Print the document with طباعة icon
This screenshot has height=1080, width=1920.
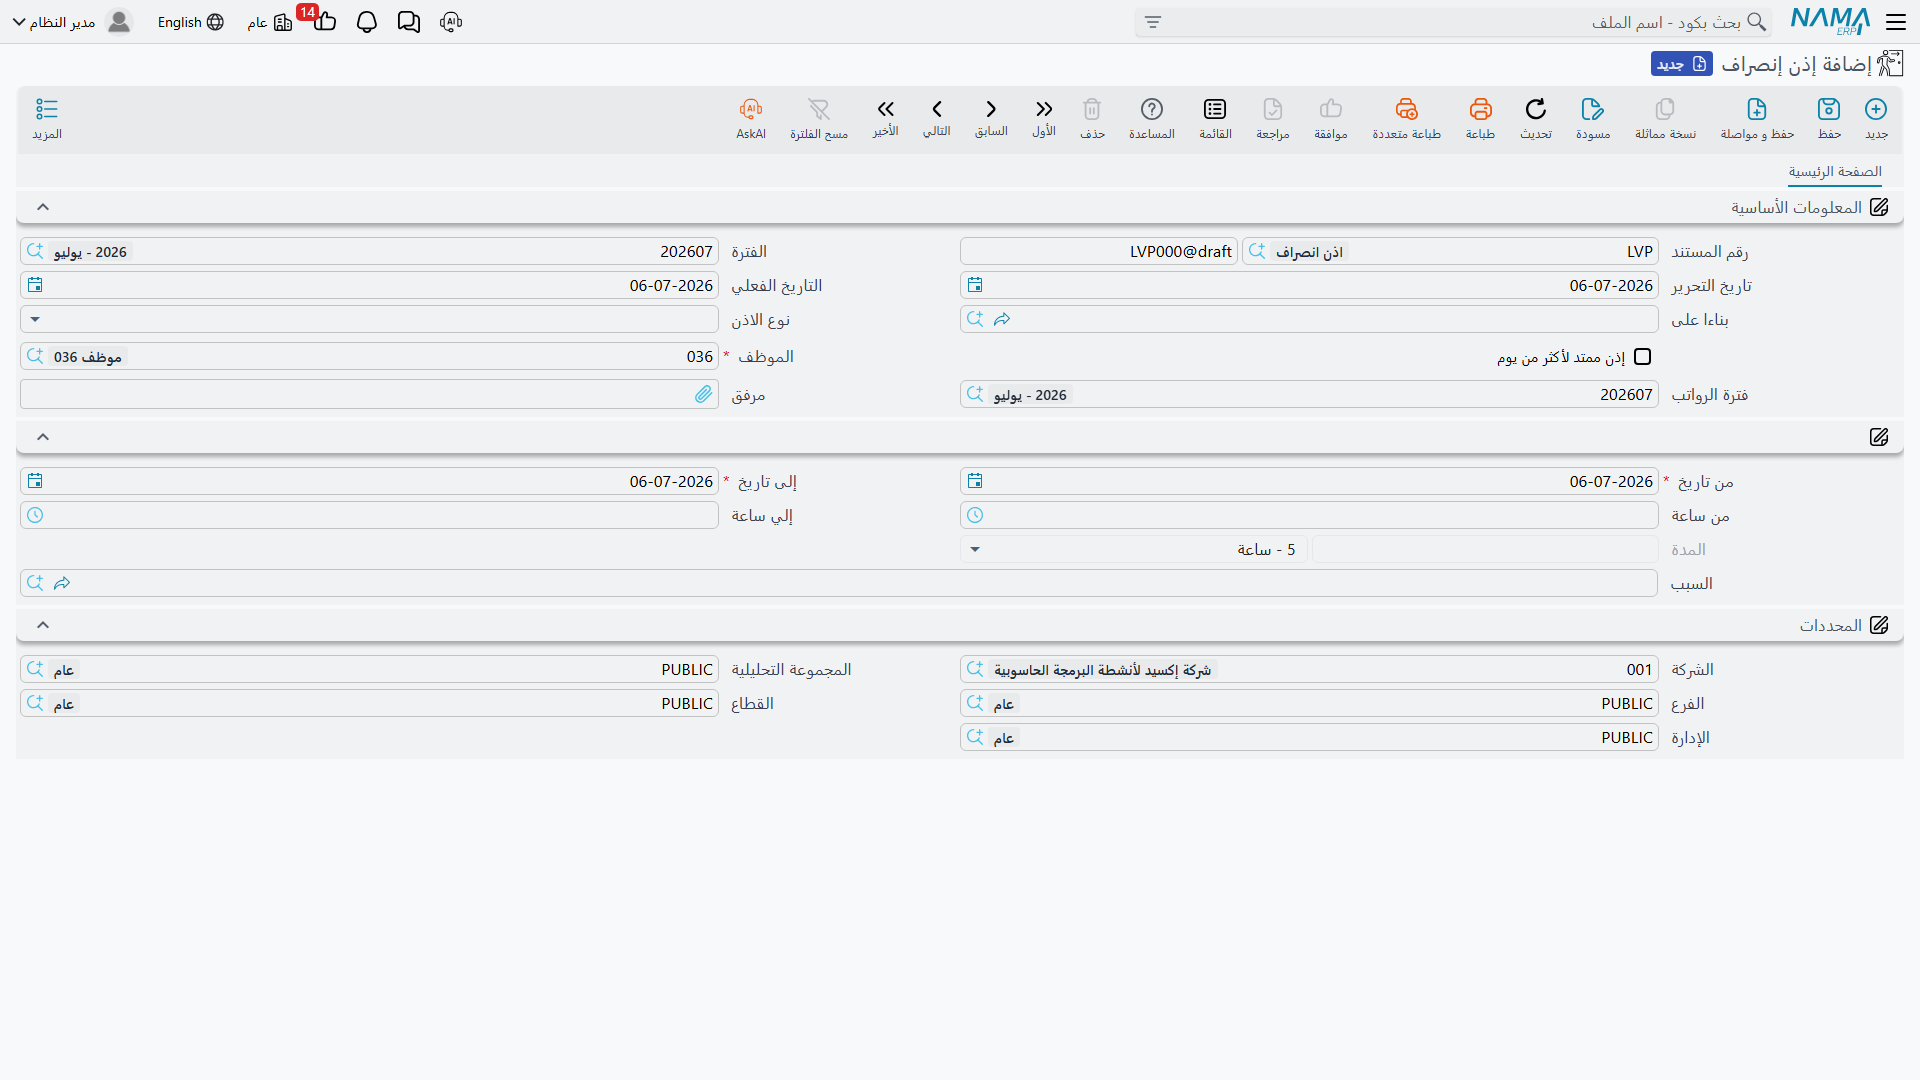pos(1481,109)
